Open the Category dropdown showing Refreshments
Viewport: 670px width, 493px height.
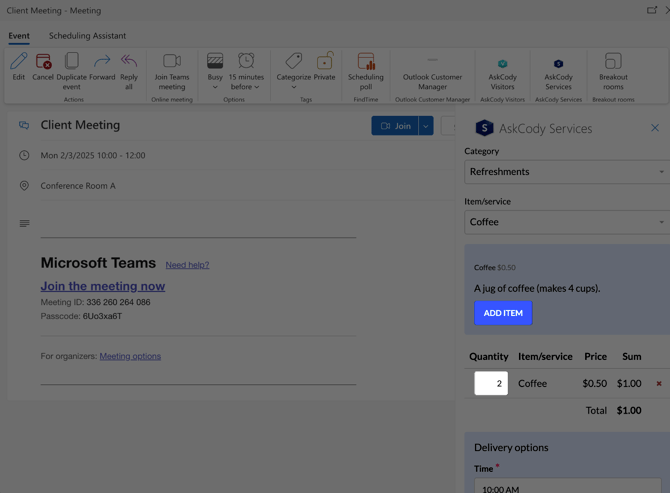567,172
